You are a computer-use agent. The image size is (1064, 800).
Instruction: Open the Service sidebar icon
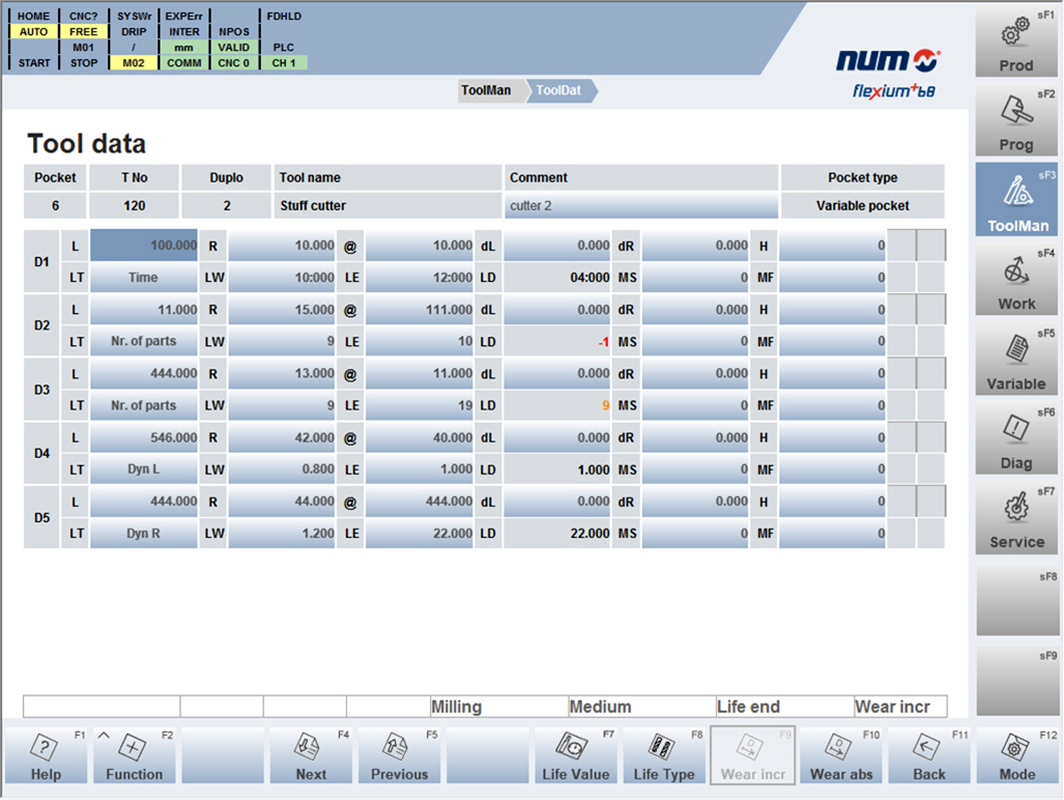coord(1016,515)
